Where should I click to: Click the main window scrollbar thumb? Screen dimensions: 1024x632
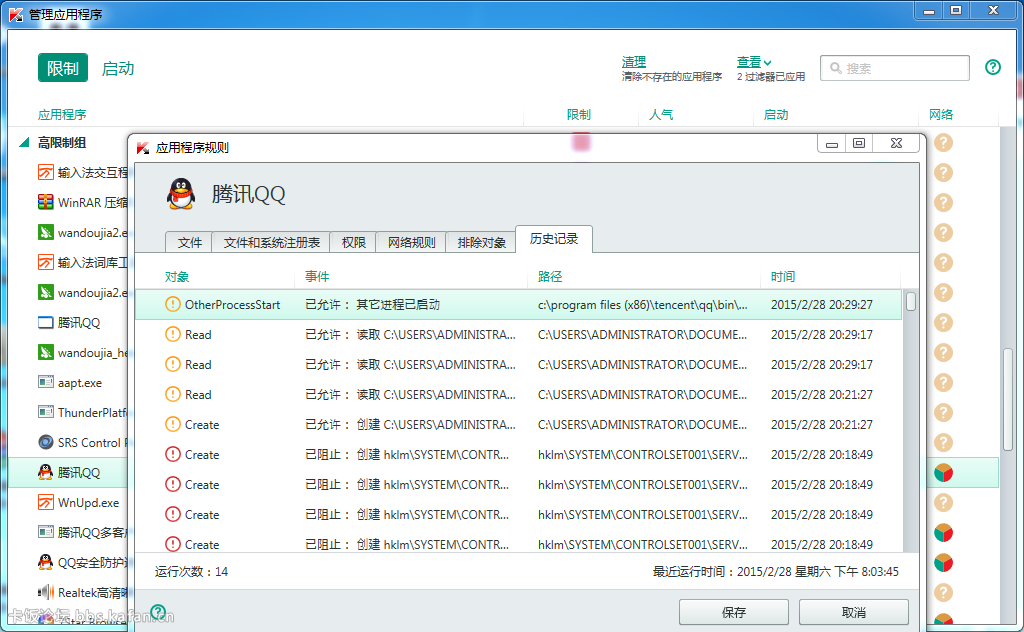click(1008, 400)
